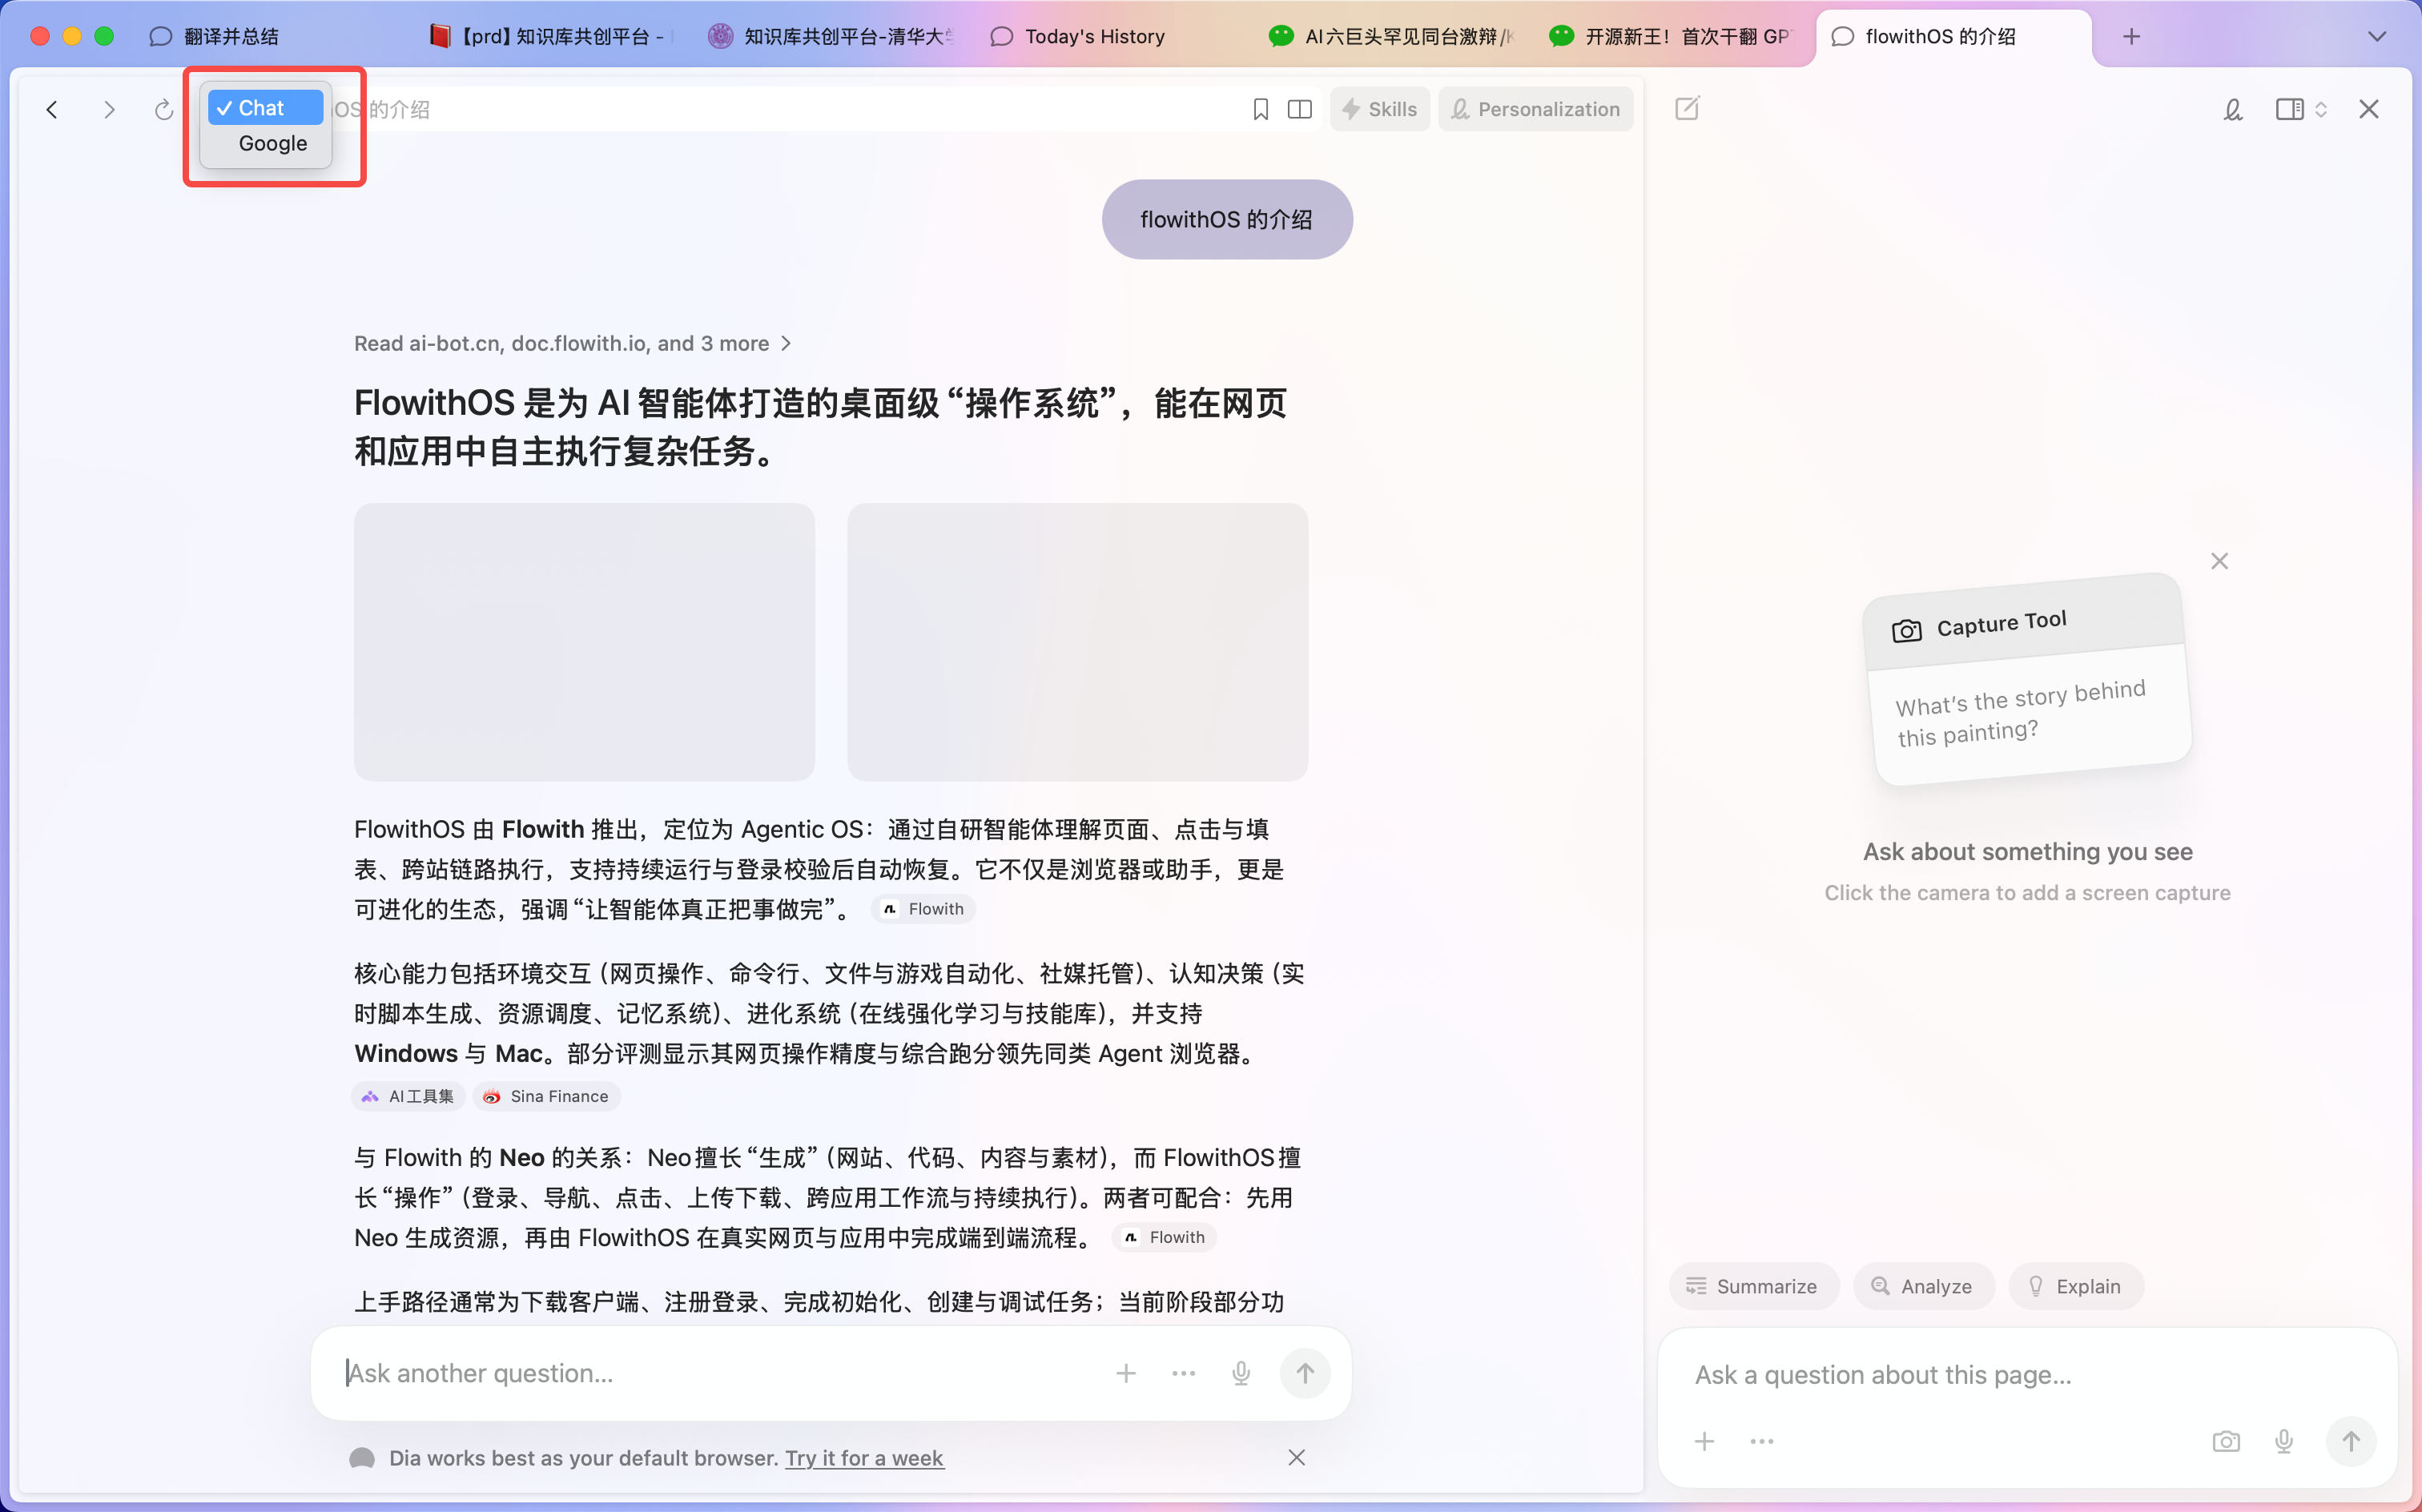Click plus attachment icon in sidebar input
Viewport: 2422px width, 1512px height.
click(1704, 1441)
